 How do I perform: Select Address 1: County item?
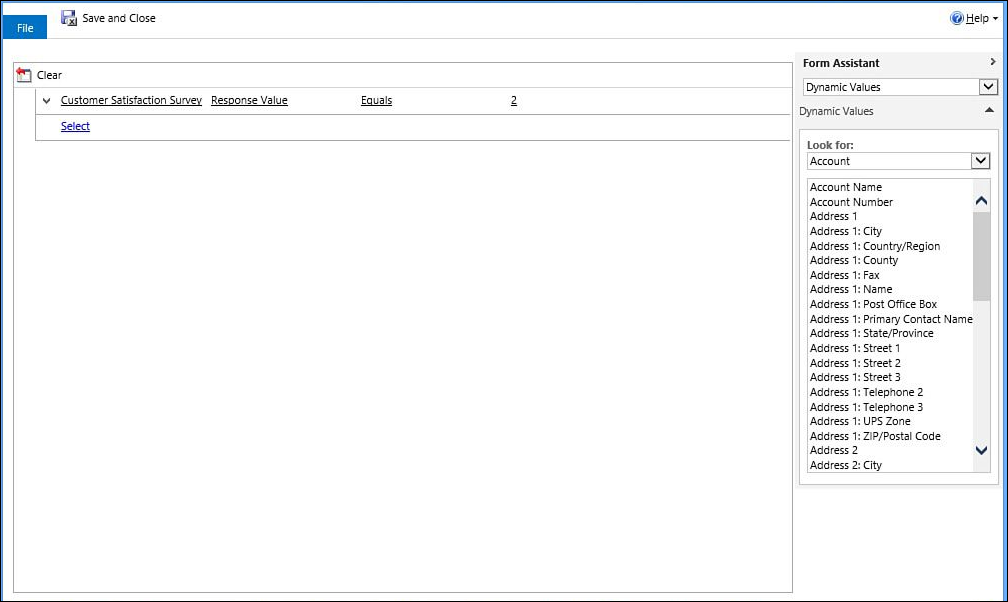[854, 260]
